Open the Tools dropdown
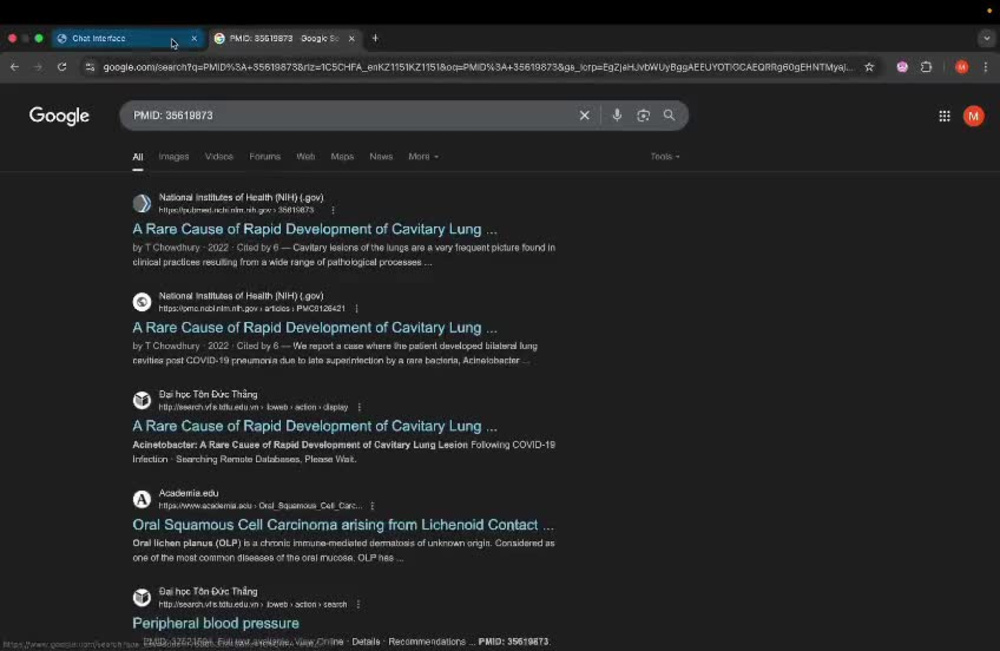This screenshot has height=651, width=1000. (665, 156)
